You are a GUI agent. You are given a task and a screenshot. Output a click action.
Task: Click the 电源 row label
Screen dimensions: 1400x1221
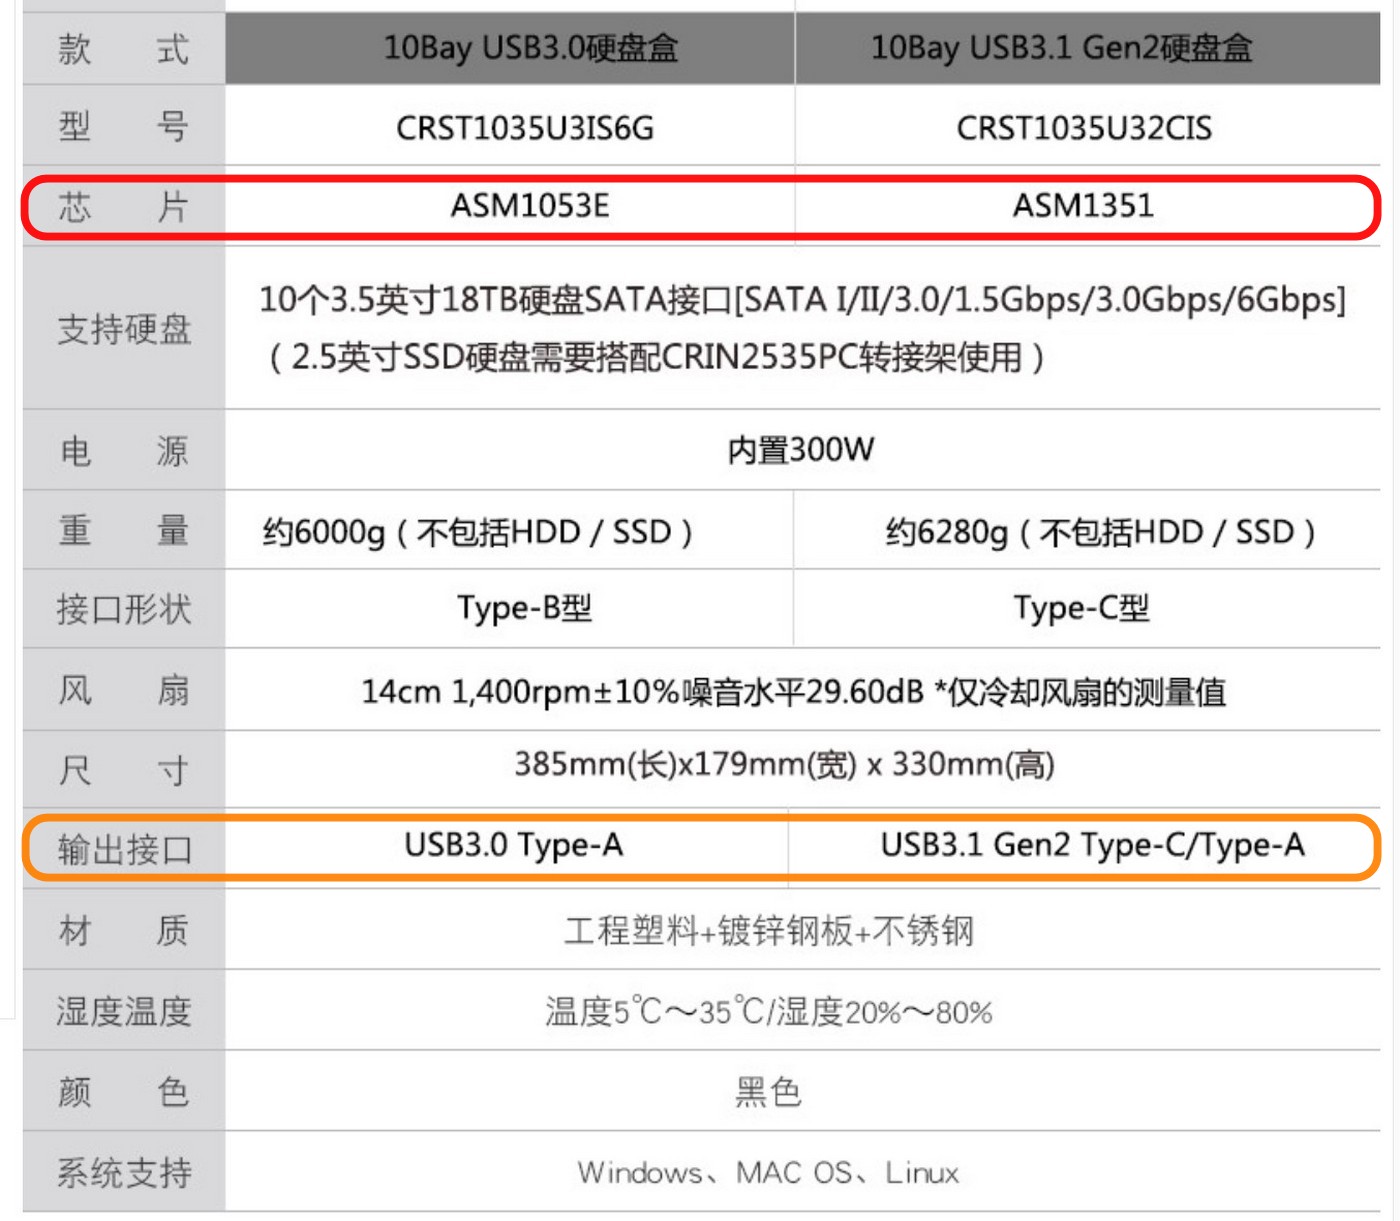124,451
